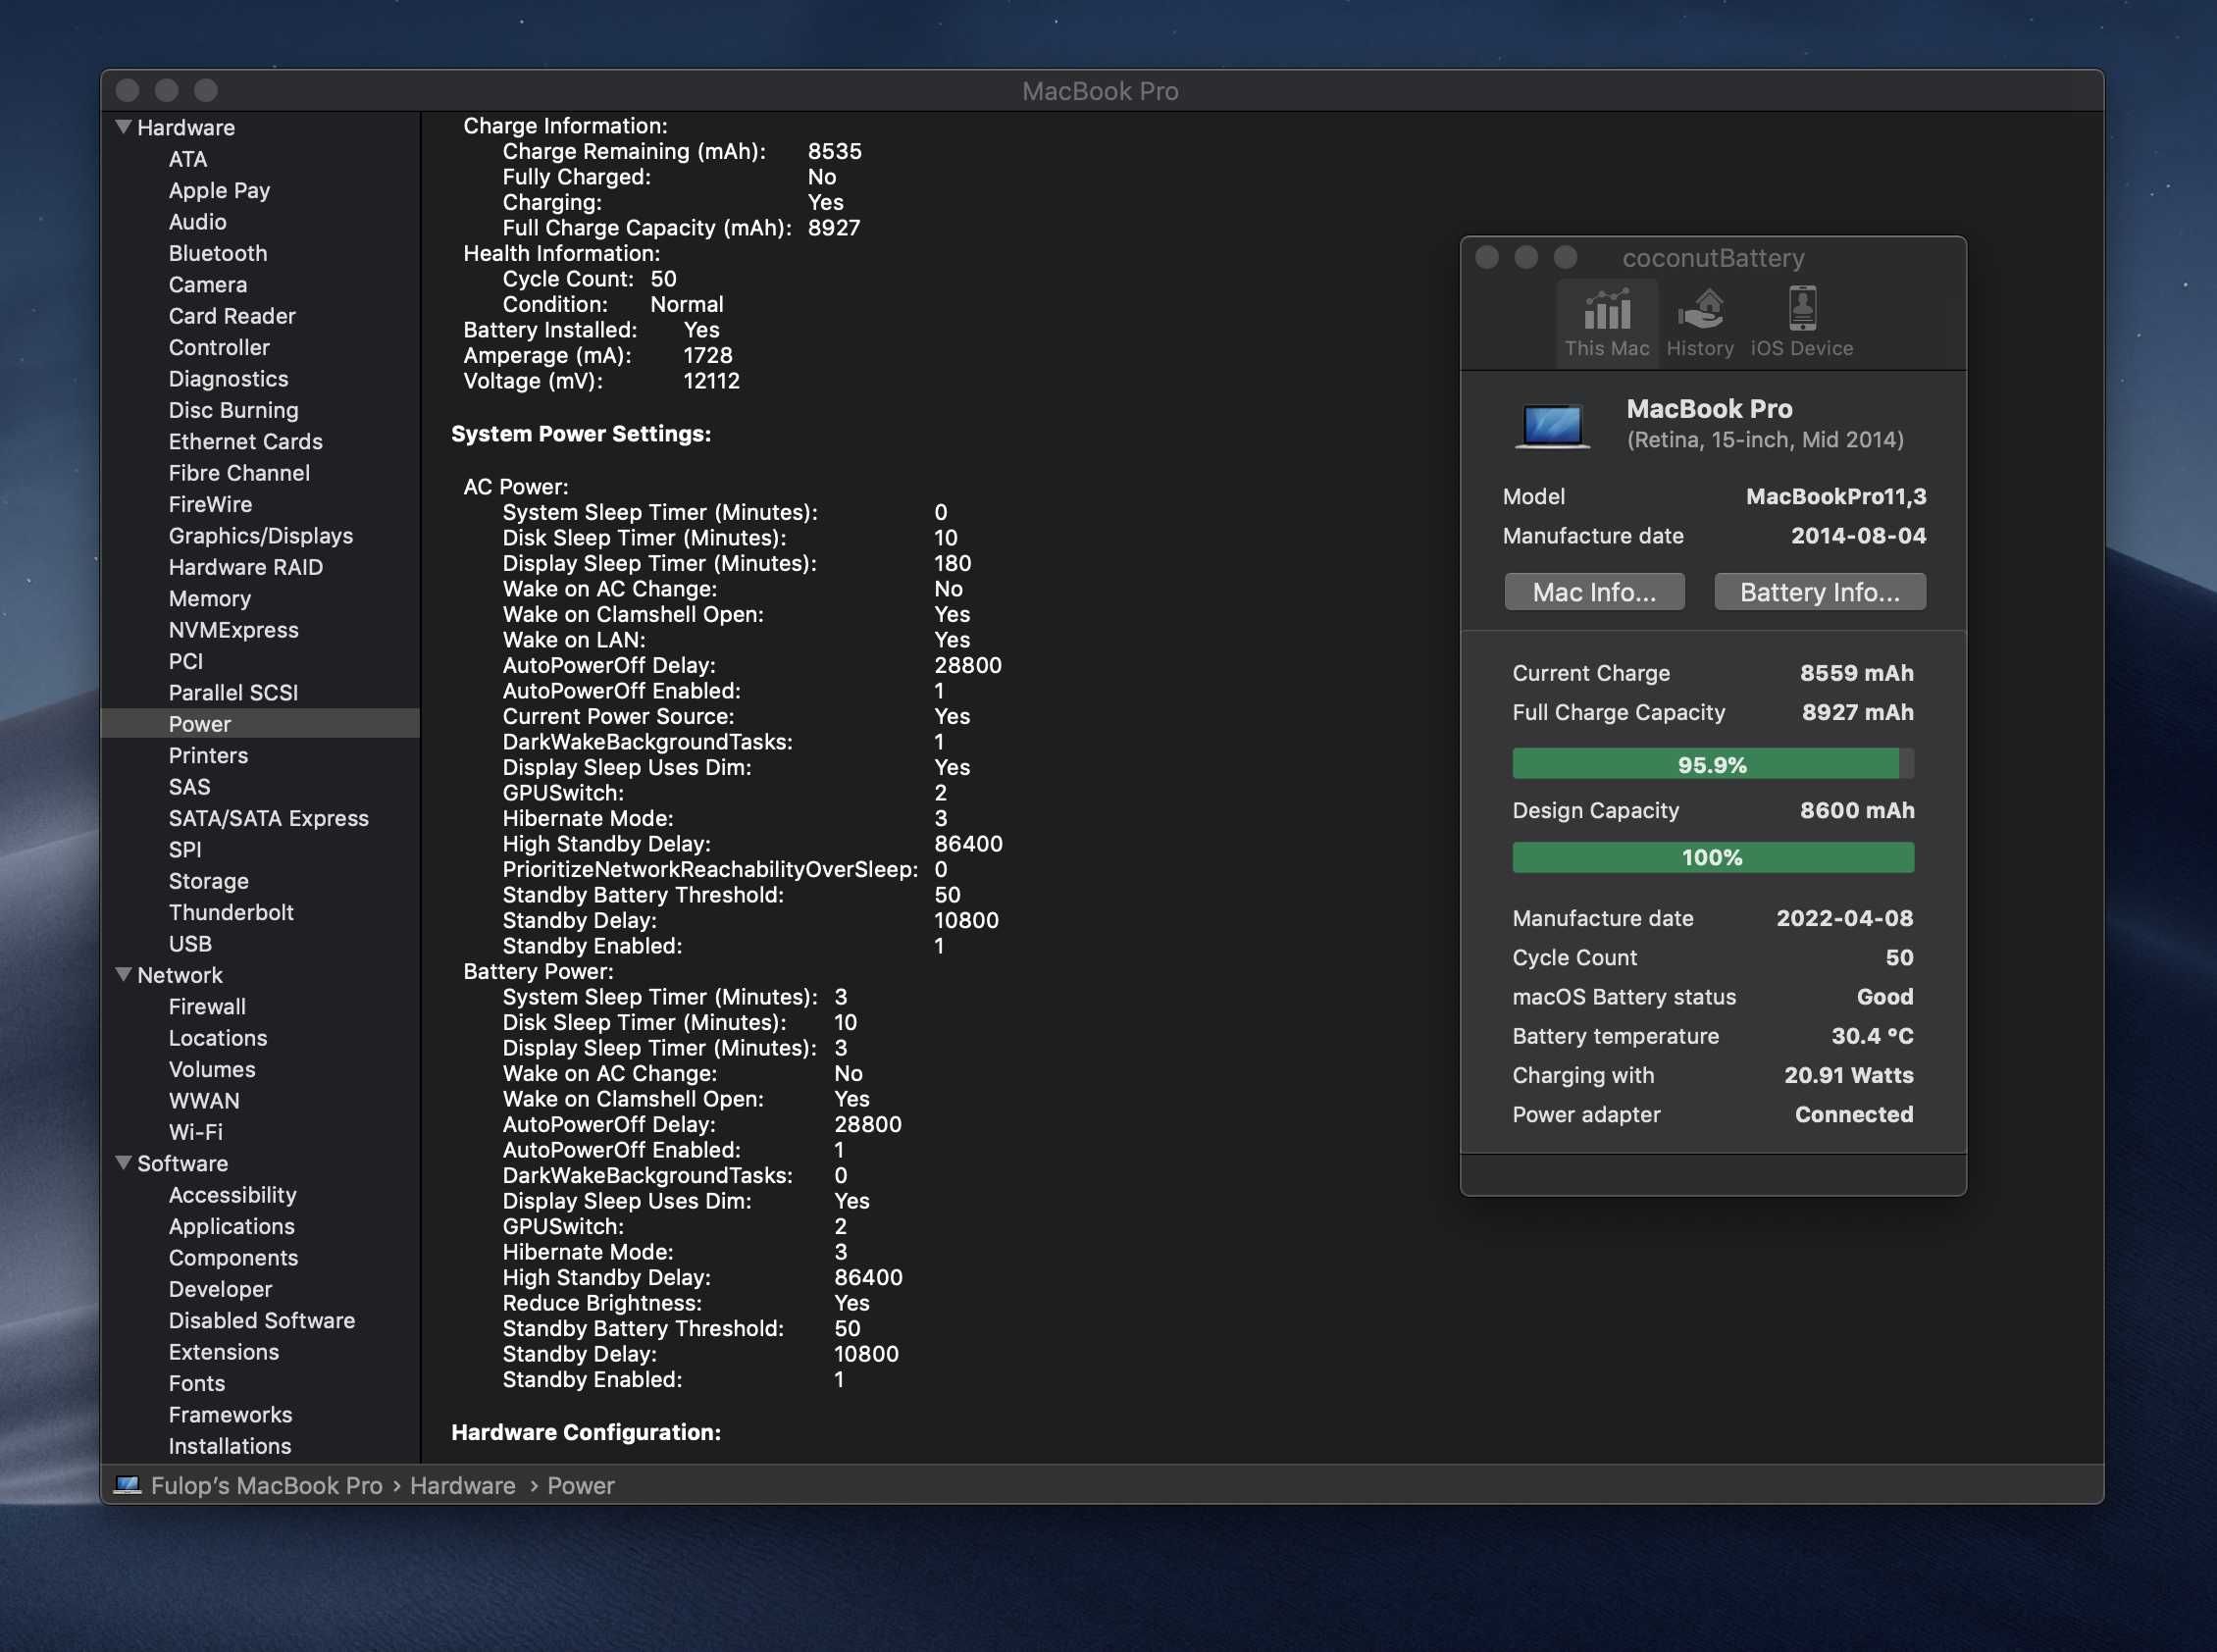Viewport: 2217px width, 1652px height.
Task: Click Fulop's MacBook Pro in the path bar
Action: pyautogui.click(x=266, y=1486)
